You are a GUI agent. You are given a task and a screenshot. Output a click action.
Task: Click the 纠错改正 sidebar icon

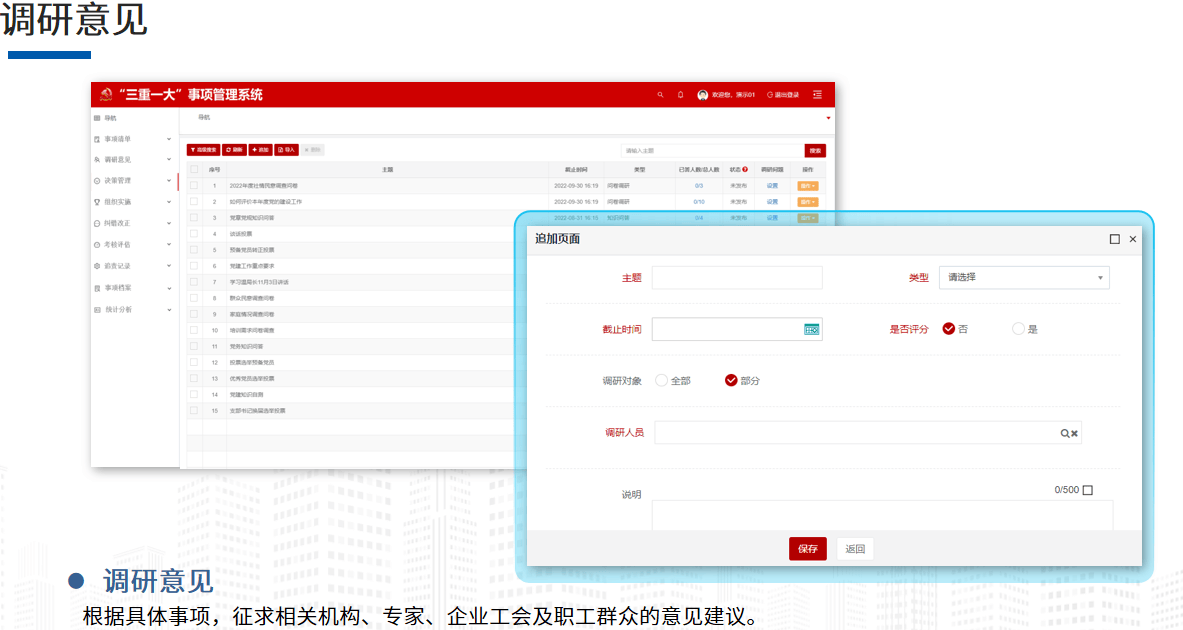tap(97, 223)
